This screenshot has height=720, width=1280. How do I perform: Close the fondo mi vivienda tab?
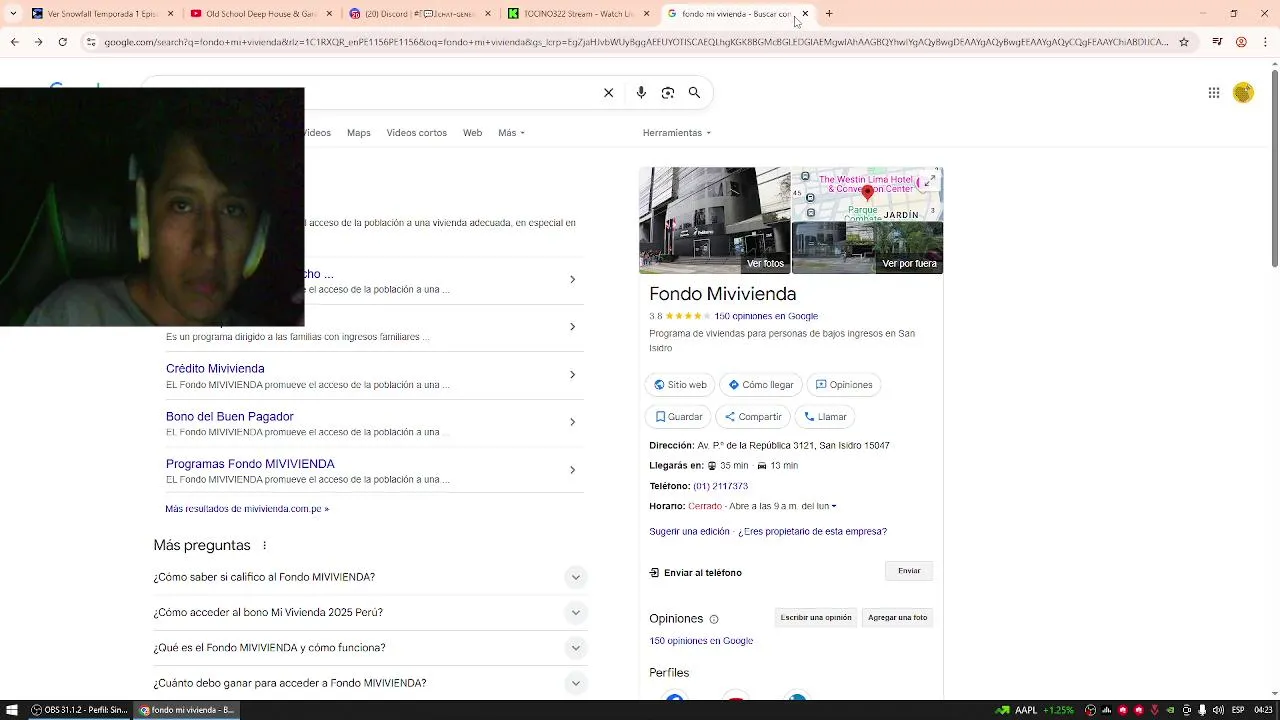[805, 14]
